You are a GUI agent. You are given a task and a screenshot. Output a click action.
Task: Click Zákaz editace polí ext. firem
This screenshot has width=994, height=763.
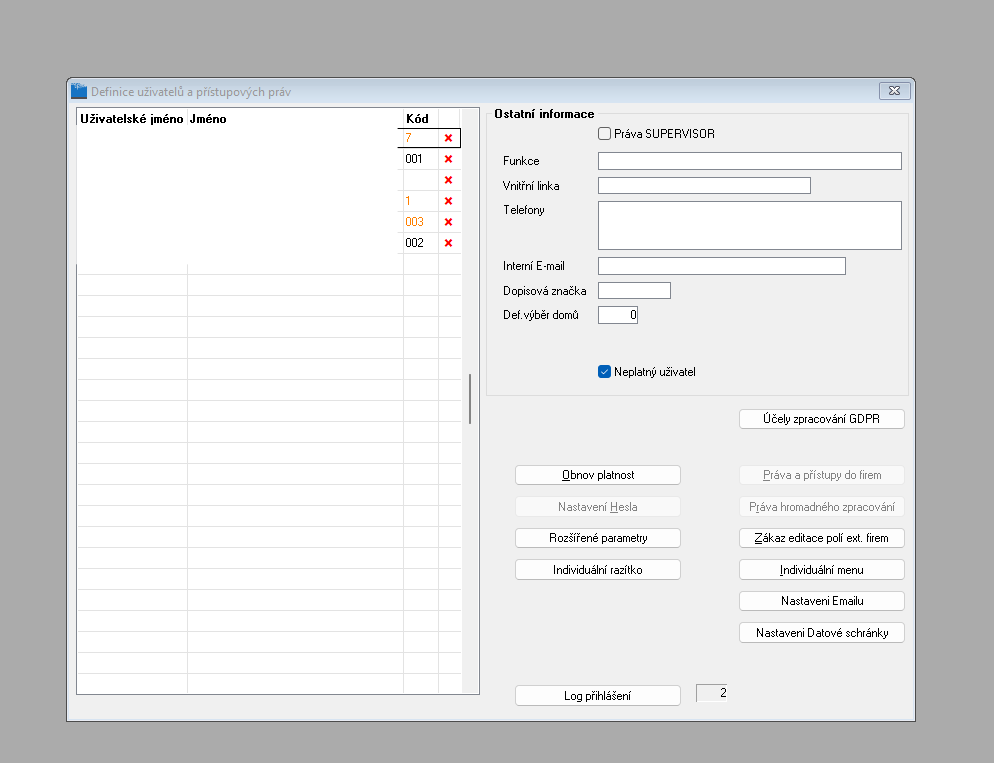[x=822, y=538]
